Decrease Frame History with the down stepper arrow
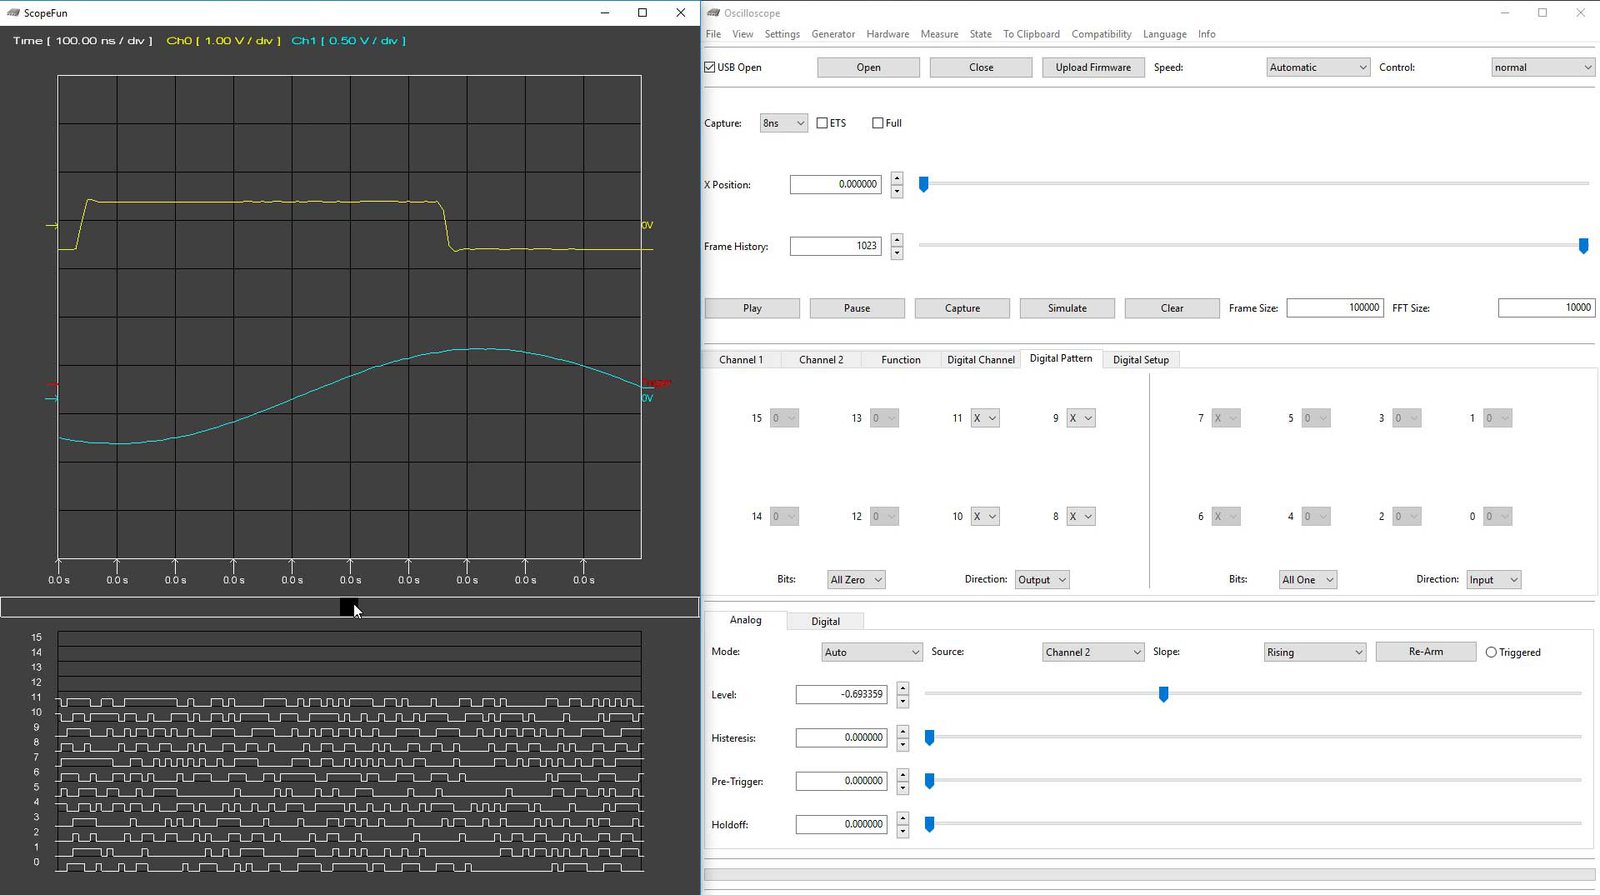 click(x=897, y=253)
